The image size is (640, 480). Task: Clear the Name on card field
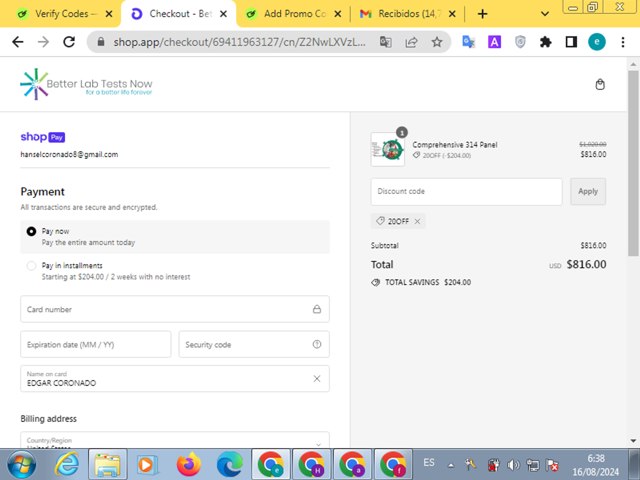tap(317, 379)
